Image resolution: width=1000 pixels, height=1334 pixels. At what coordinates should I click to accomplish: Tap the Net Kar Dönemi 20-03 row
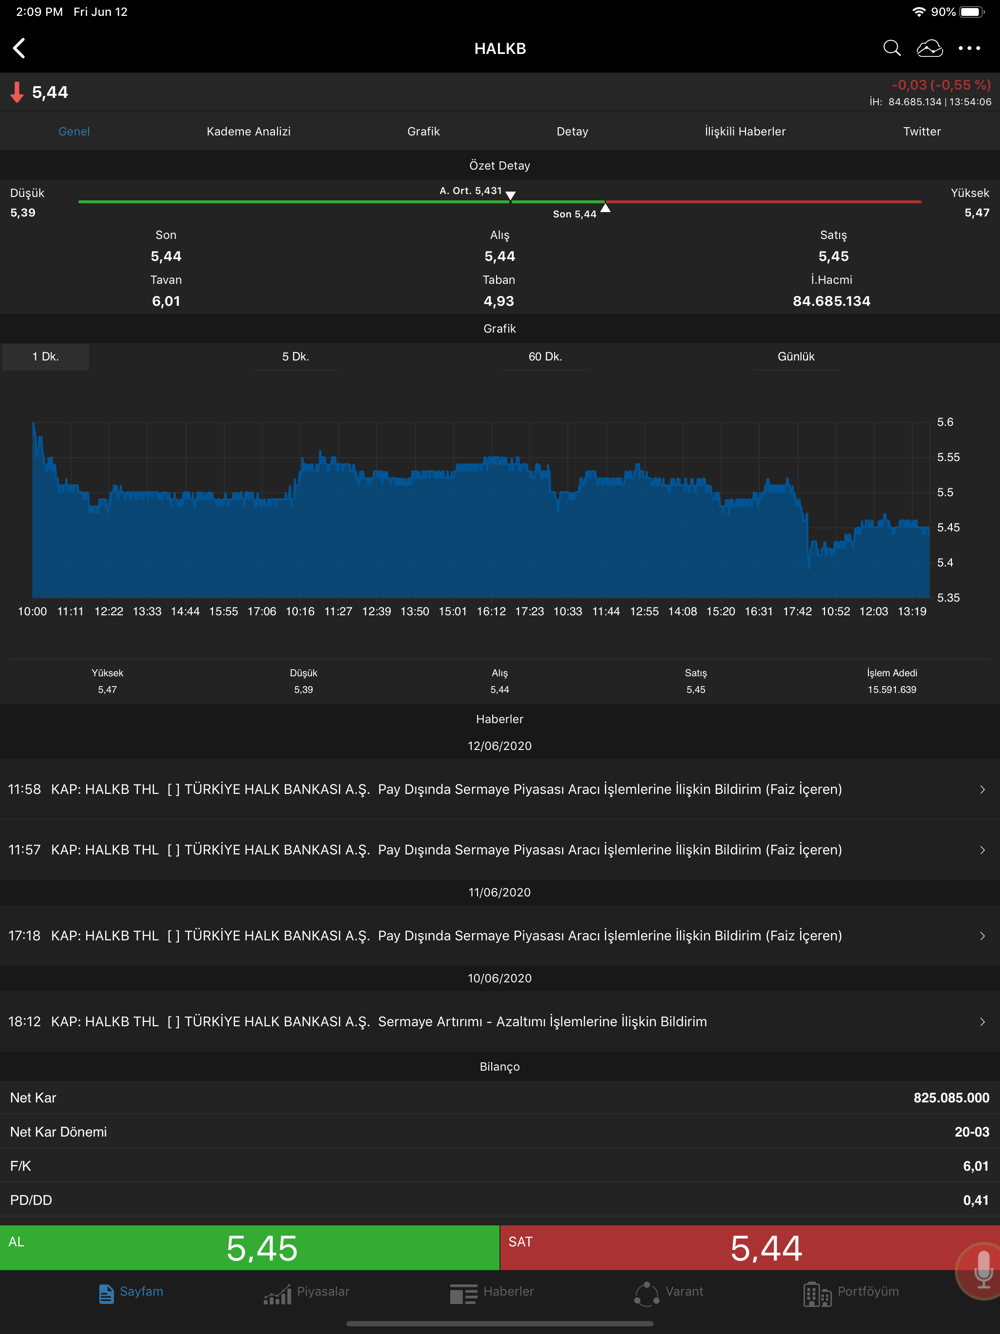(x=500, y=1132)
